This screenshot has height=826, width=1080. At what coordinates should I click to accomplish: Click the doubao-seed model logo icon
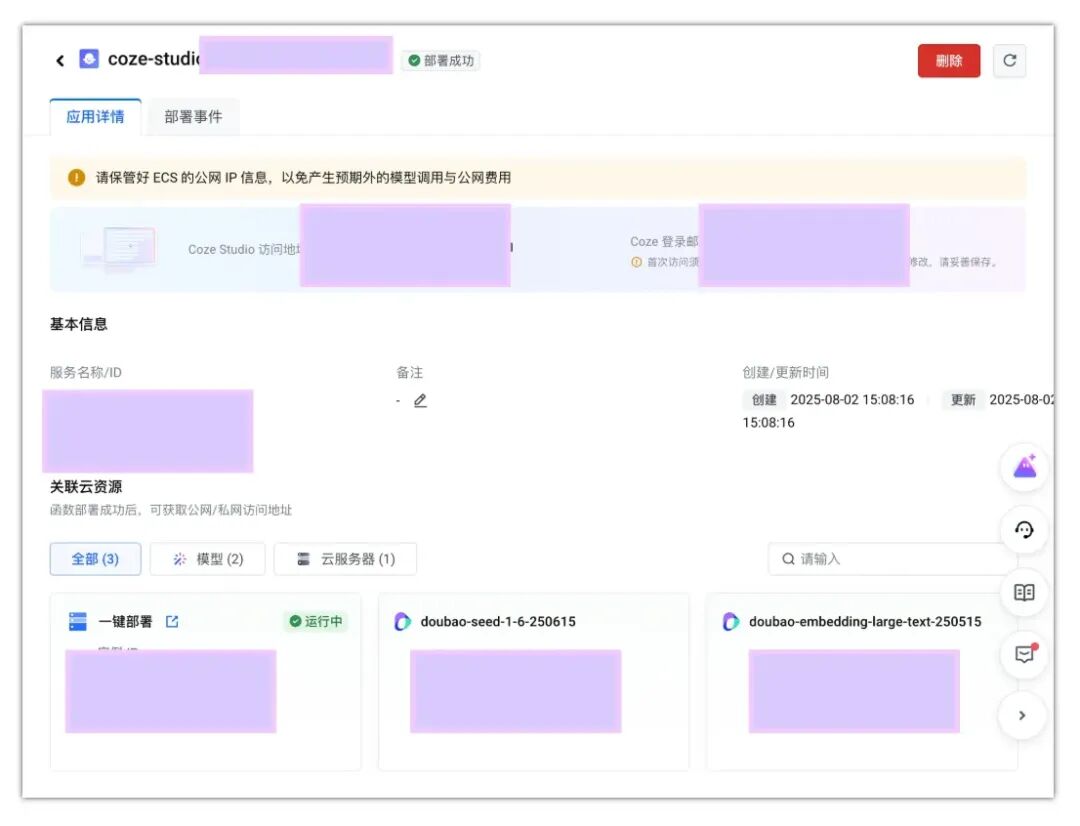pyautogui.click(x=402, y=621)
